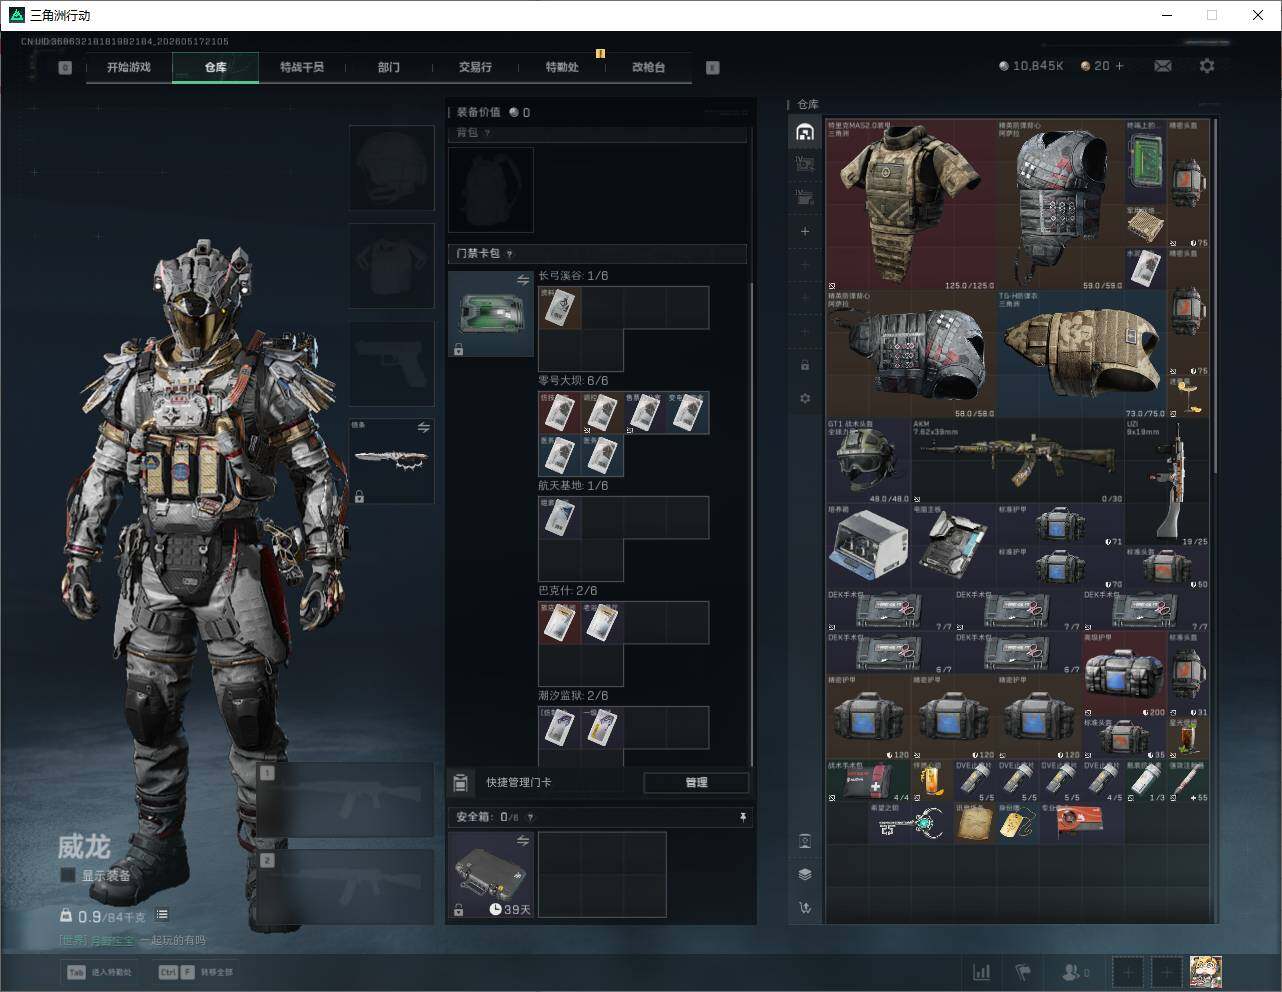The image size is (1282, 992).
Task: Click primary weapon slot 1
Action: [x=346, y=800]
